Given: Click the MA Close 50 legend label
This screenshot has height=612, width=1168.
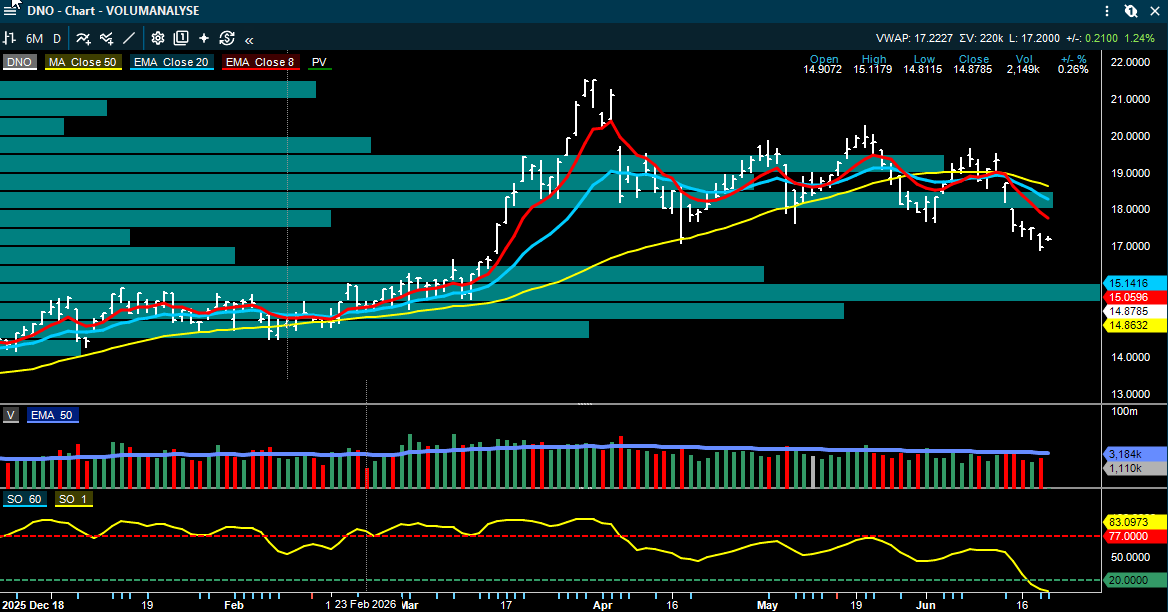Looking at the screenshot, I should pyautogui.click(x=83, y=63).
